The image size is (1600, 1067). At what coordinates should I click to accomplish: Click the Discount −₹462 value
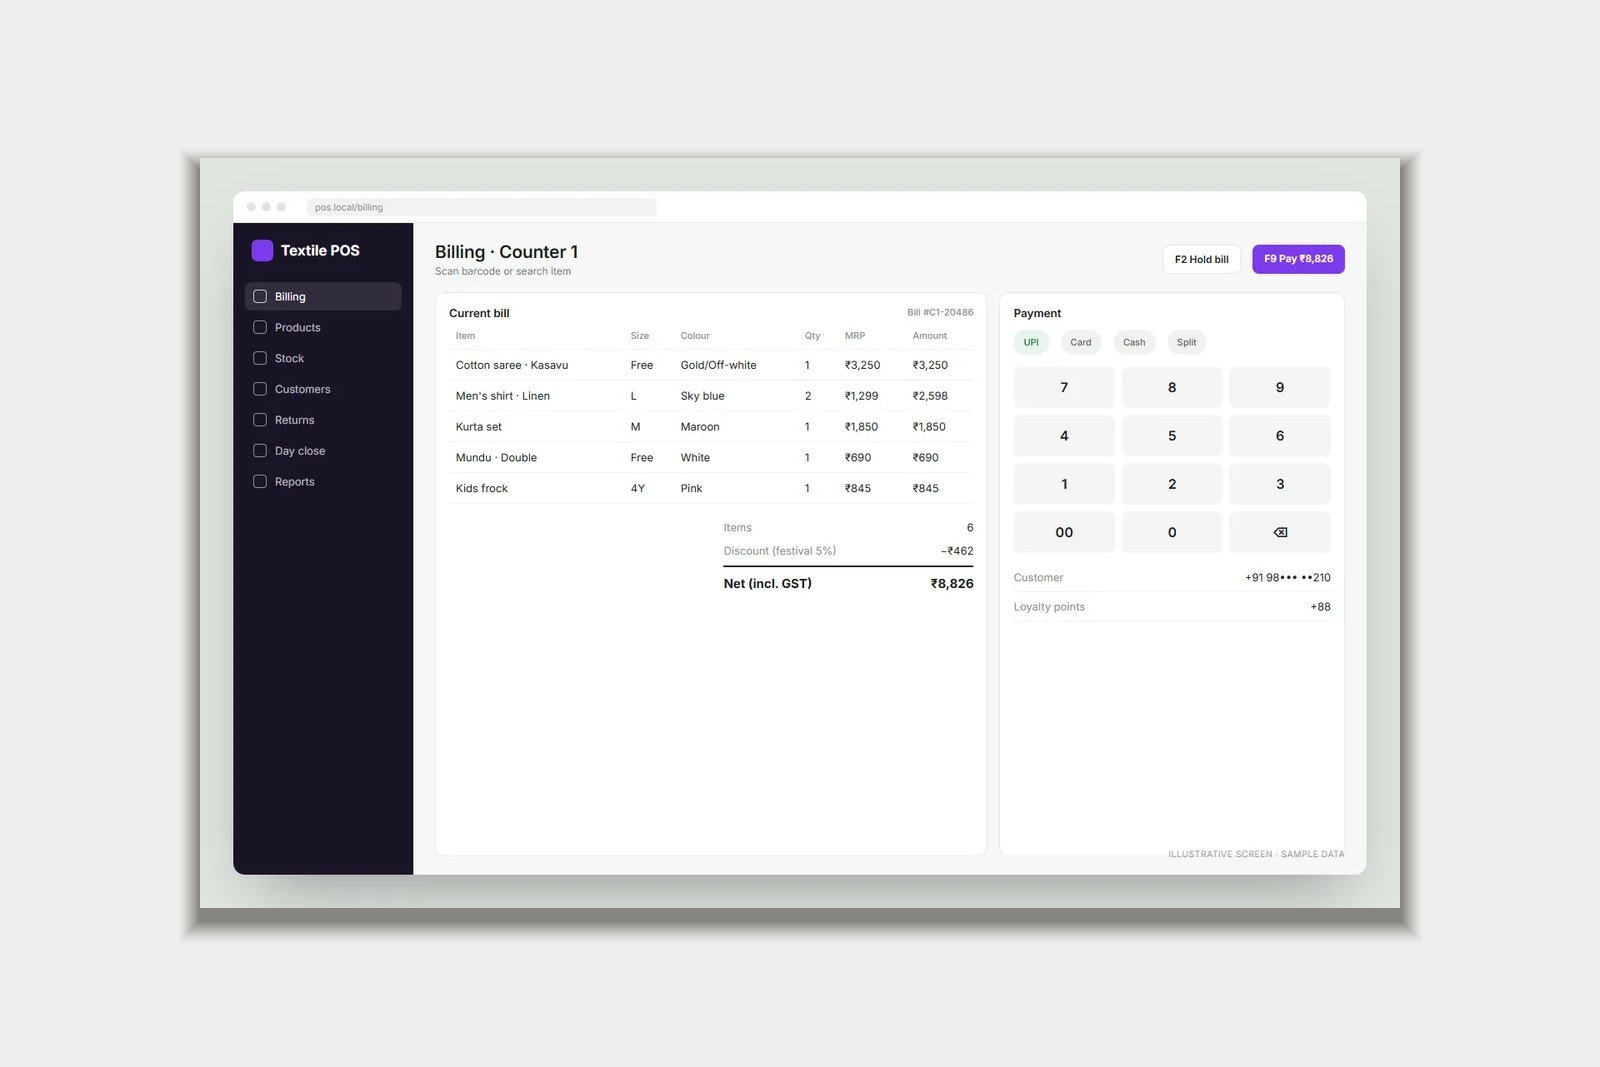tap(957, 551)
